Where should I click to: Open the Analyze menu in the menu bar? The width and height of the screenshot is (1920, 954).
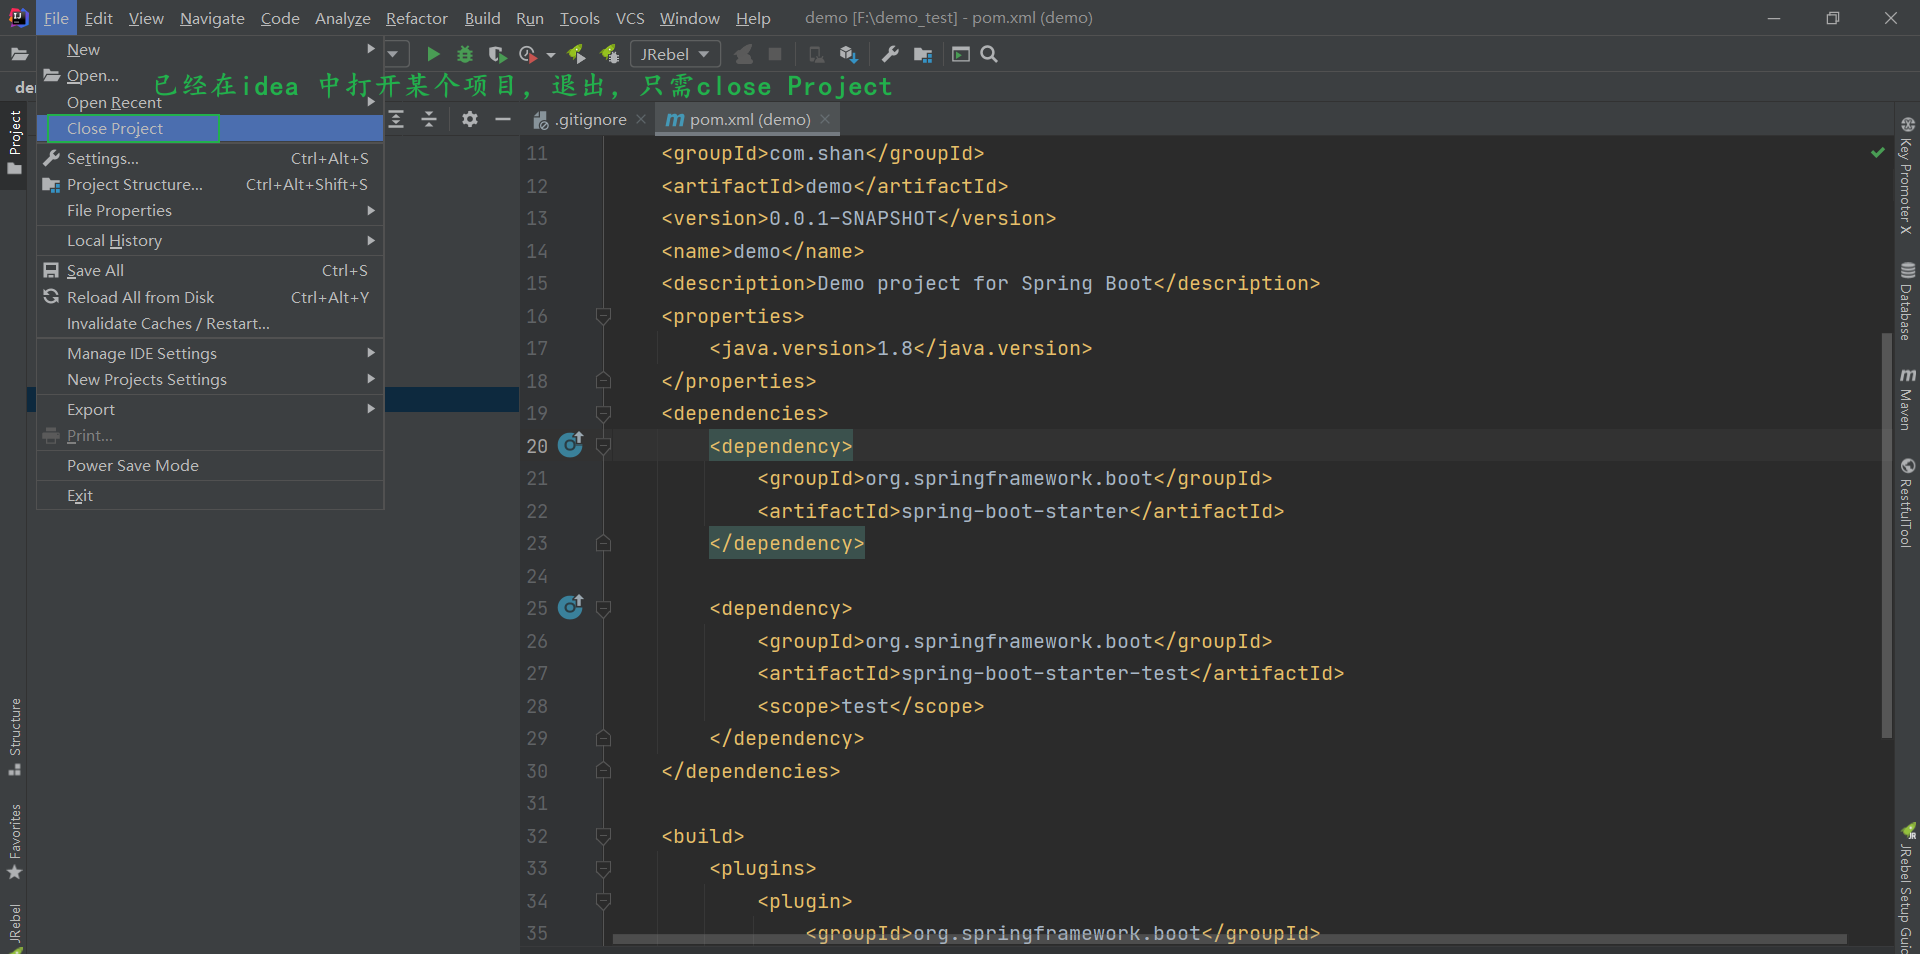coord(343,18)
